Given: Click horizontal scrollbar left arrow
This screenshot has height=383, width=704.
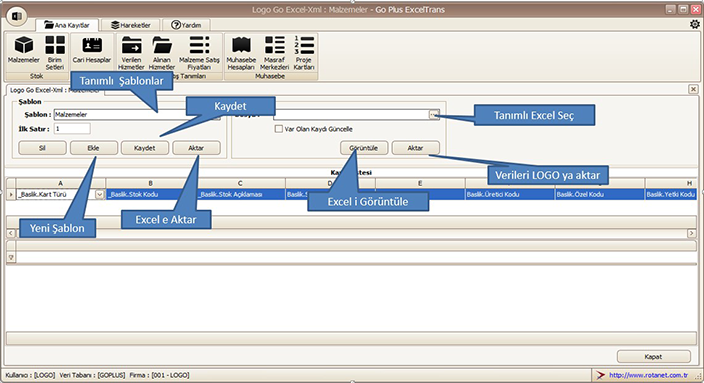Looking at the screenshot, I should coord(11,233).
